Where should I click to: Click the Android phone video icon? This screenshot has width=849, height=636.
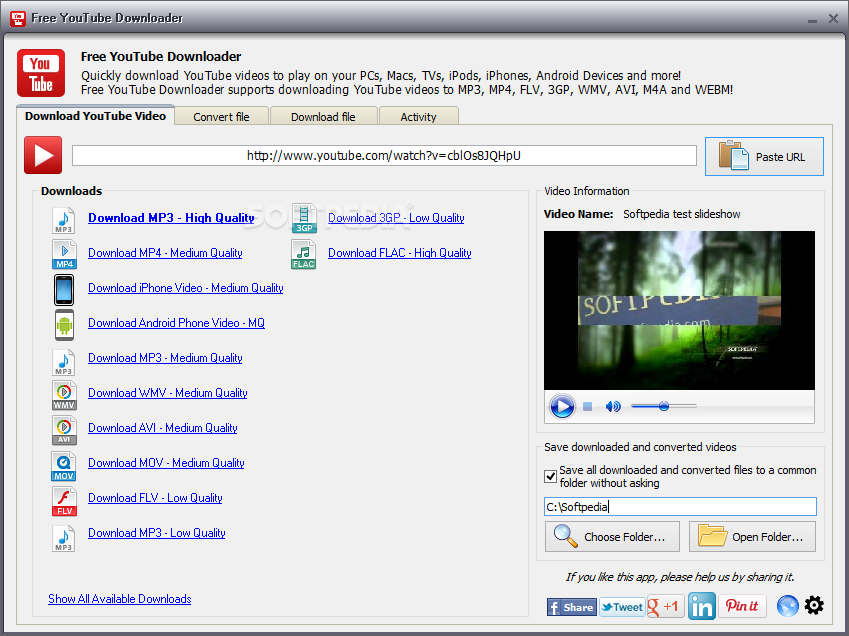click(64, 325)
